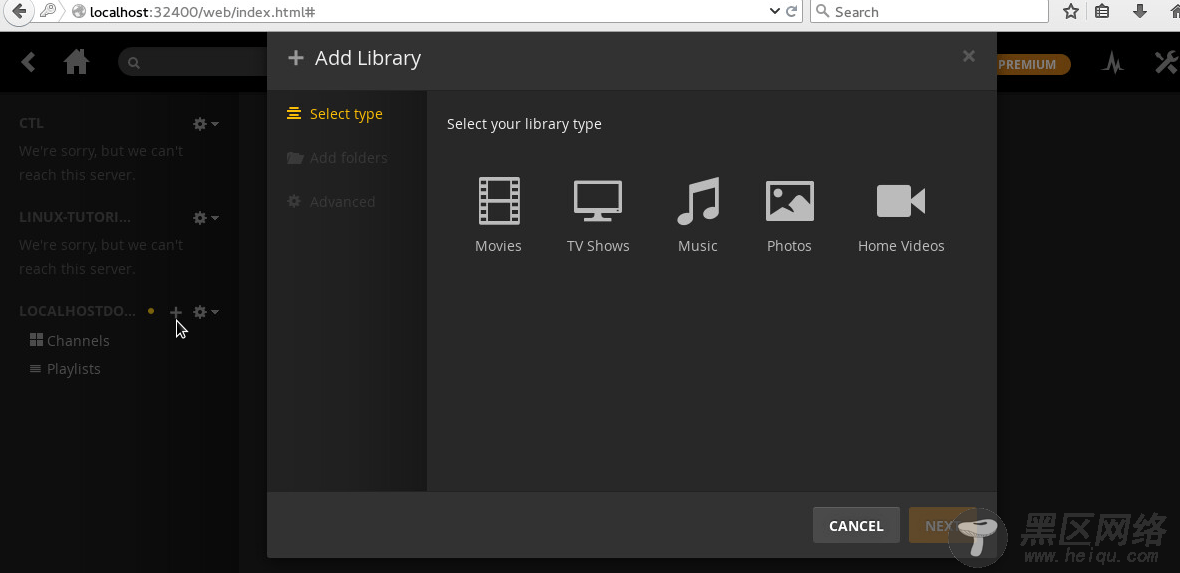The height and width of the screenshot is (573, 1180).
Task: Open the activity status icon
Action: (1112, 63)
